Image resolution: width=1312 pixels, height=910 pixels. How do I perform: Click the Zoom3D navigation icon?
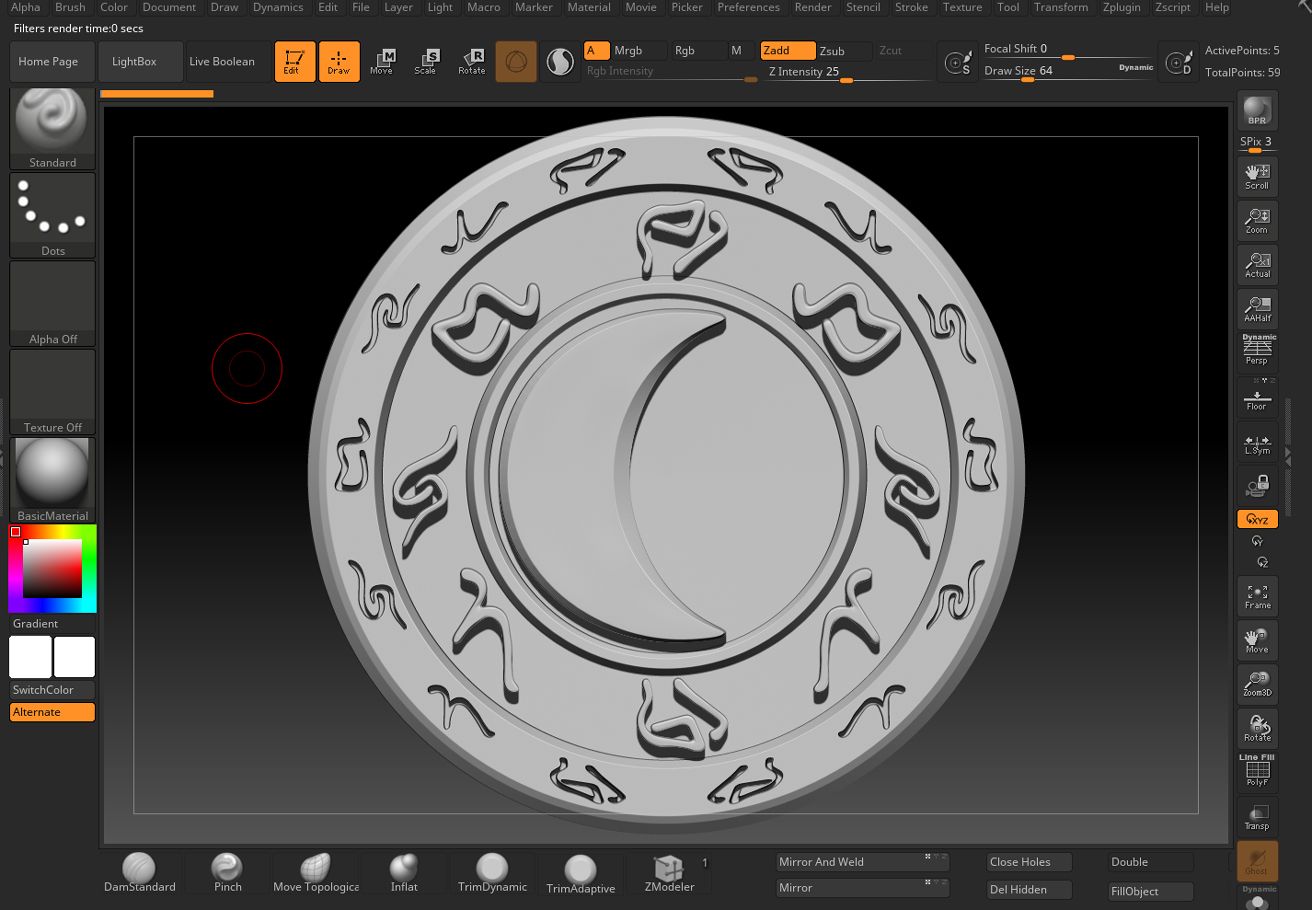1257,684
